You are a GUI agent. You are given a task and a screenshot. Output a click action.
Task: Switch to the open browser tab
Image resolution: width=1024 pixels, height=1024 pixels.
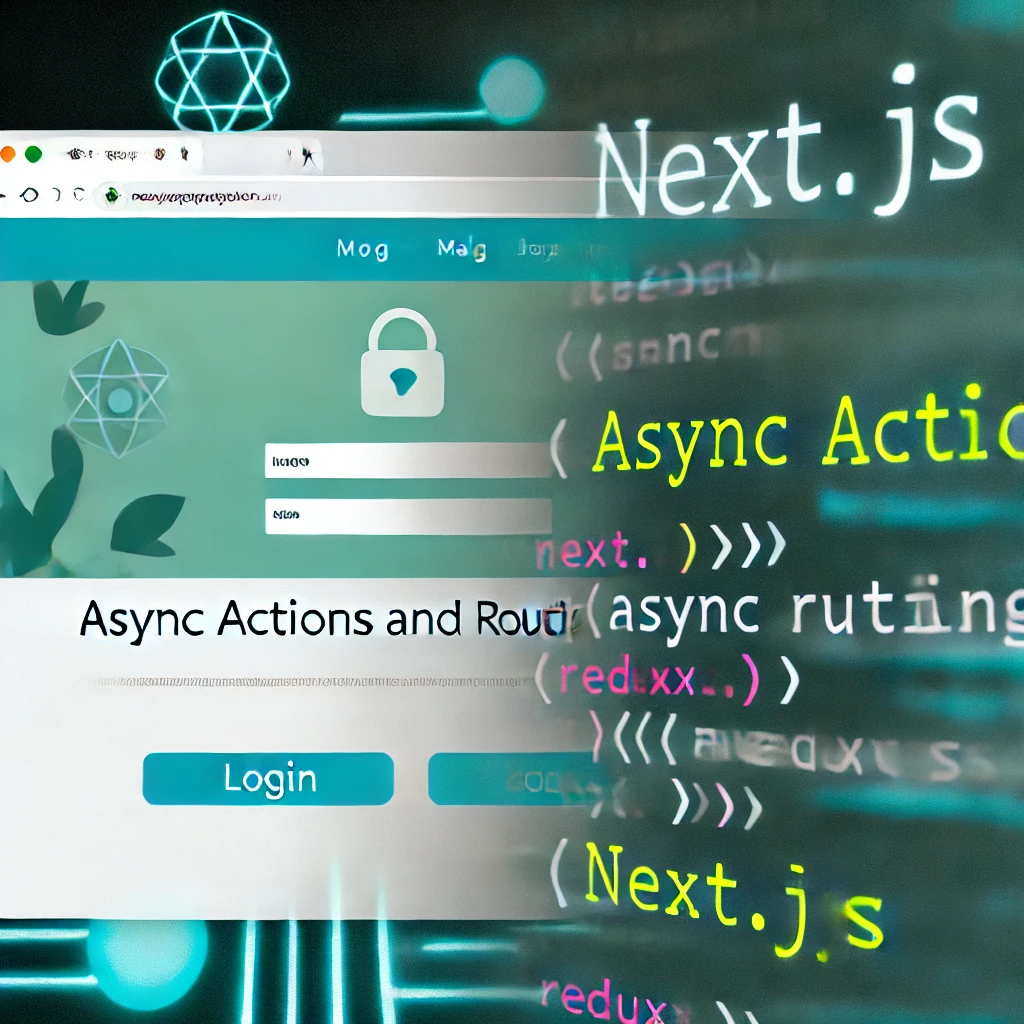click(120, 152)
